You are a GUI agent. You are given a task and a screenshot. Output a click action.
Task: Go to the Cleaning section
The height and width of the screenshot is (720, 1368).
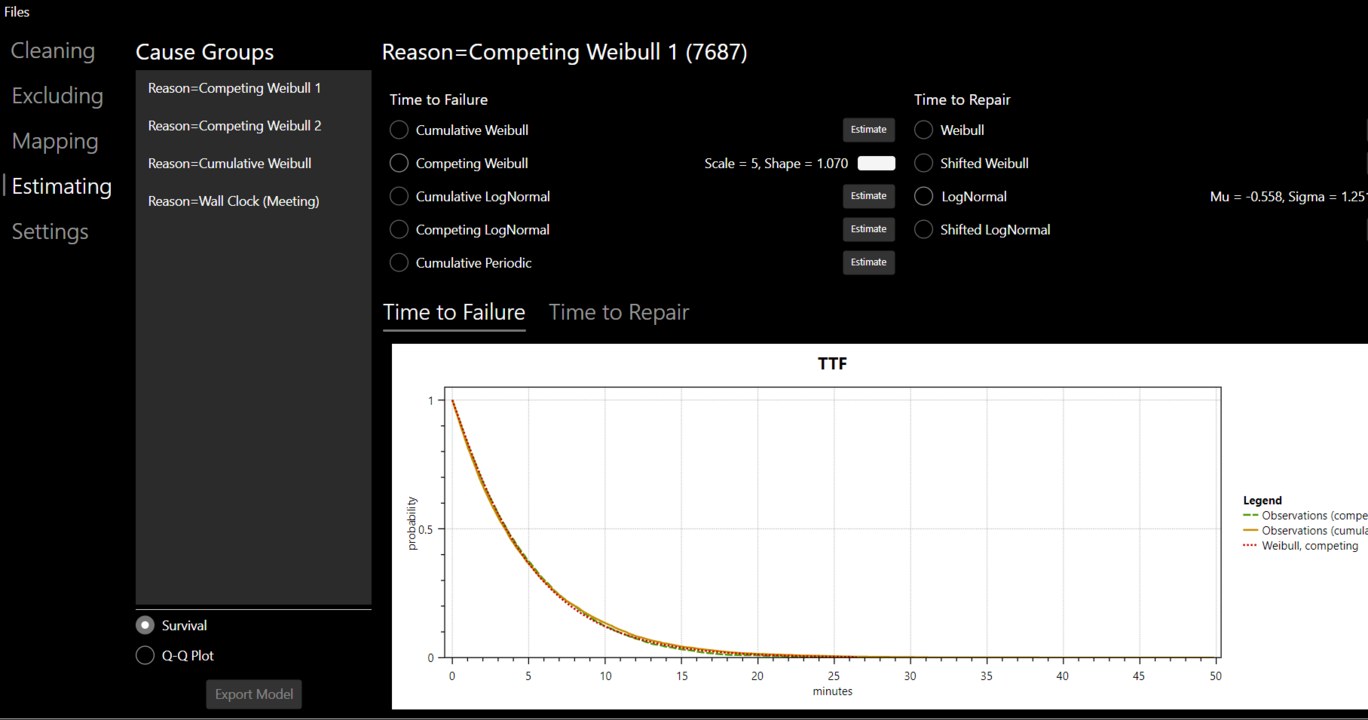coord(53,50)
